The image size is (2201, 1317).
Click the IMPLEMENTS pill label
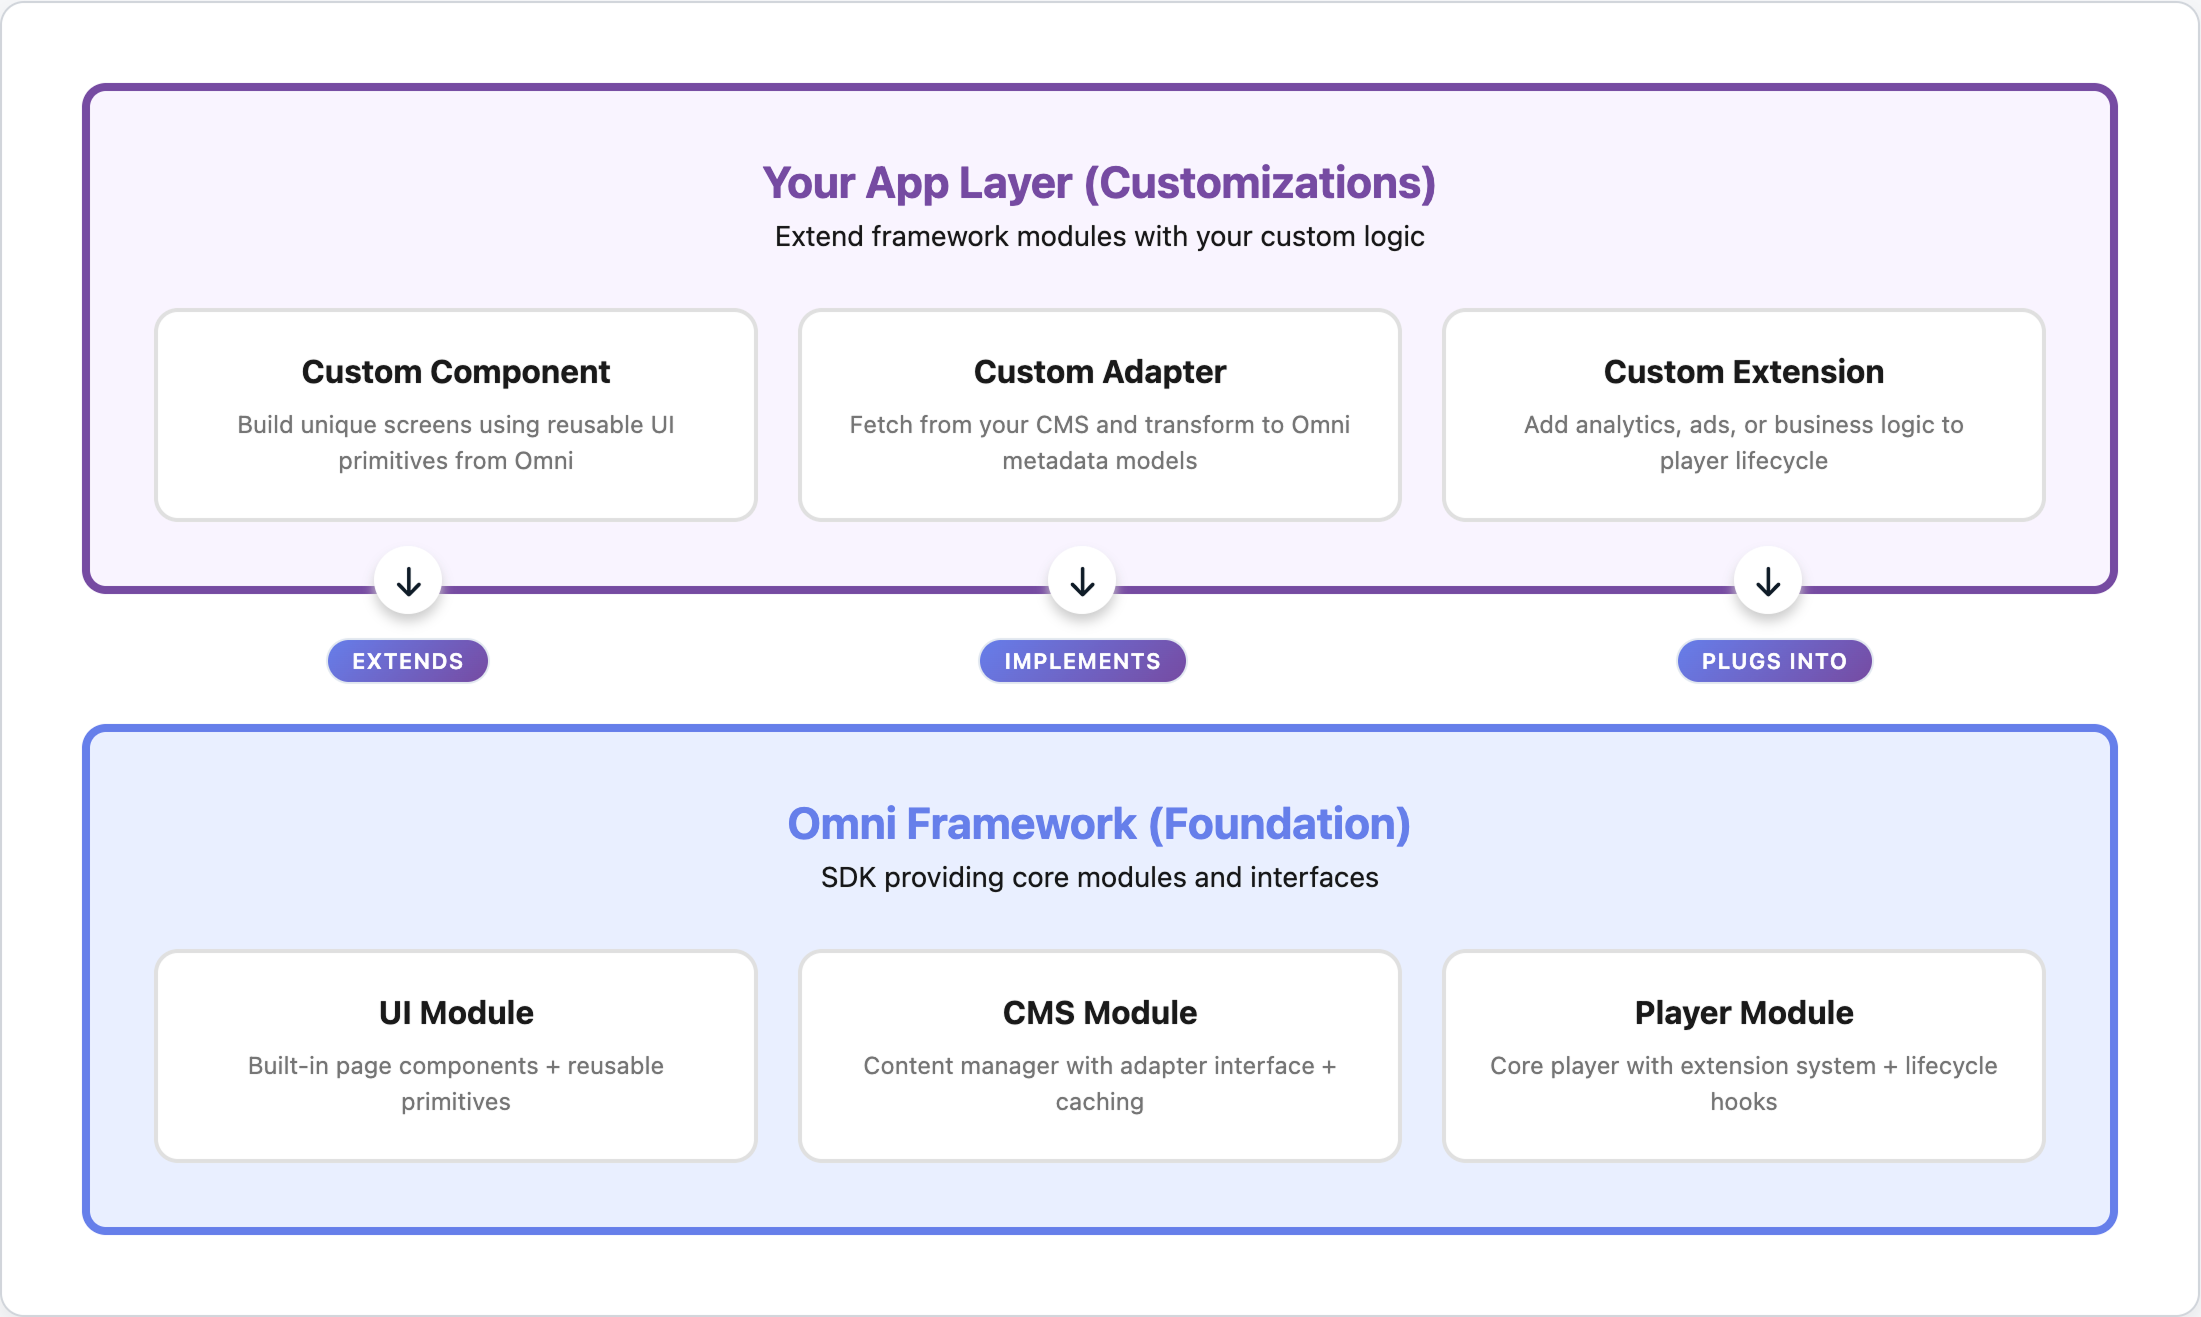click(x=1082, y=661)
